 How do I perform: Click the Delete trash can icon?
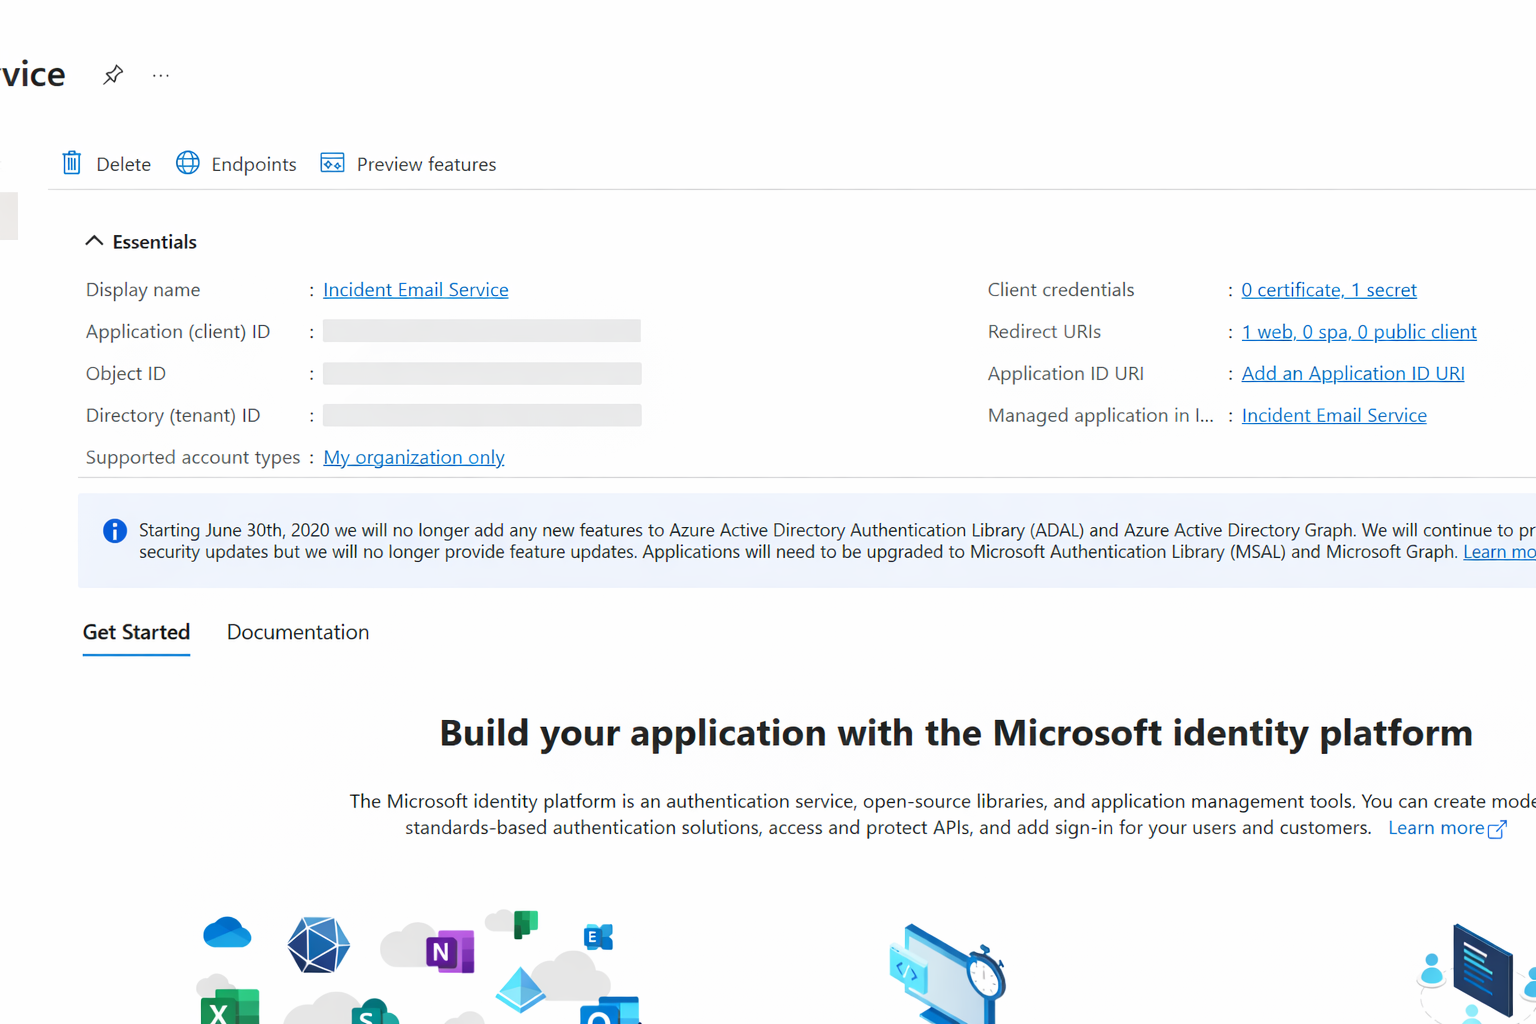coord(72,163)
